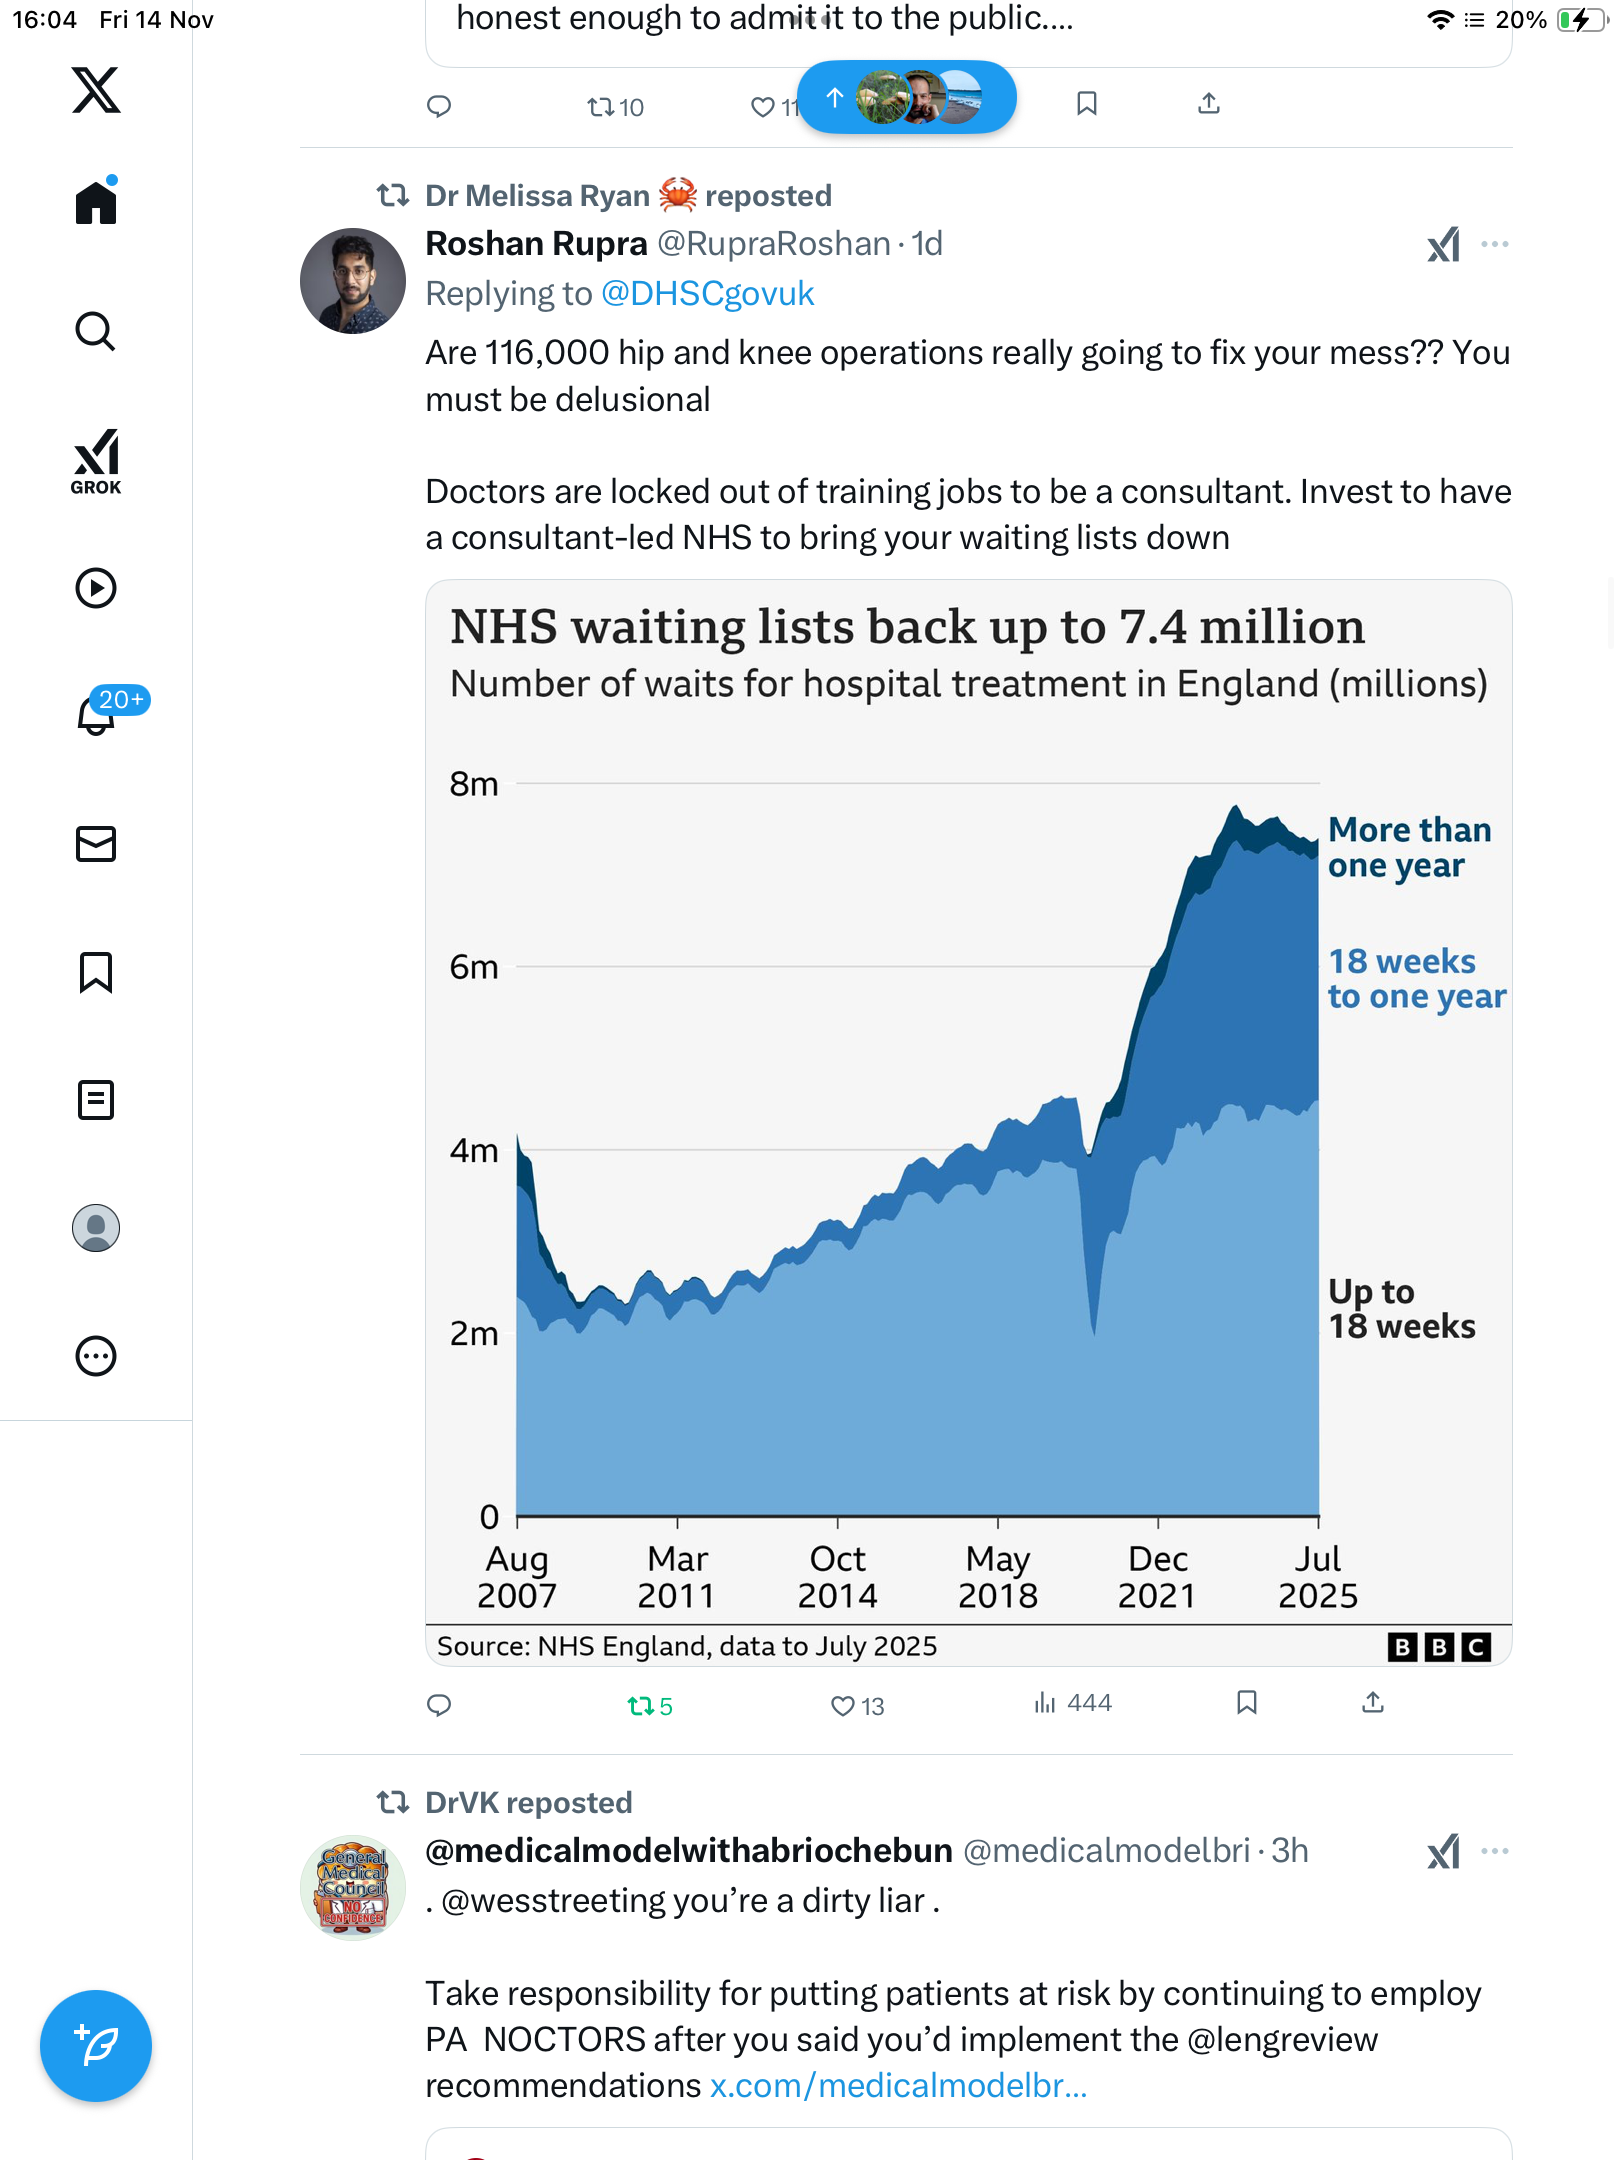Compose a new post with the blue button
Screen dimensions: 1620x2160
pyautogui.click(x=96, y=2045)
